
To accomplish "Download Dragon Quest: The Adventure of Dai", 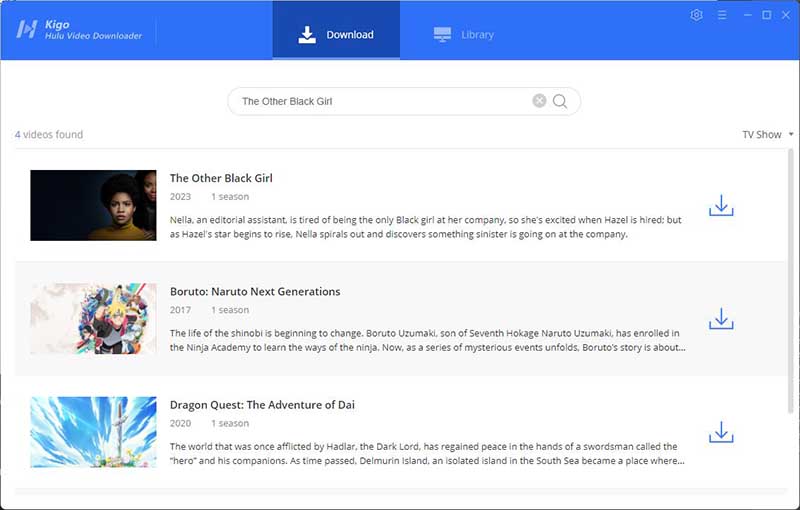I will tap(721, 432).
